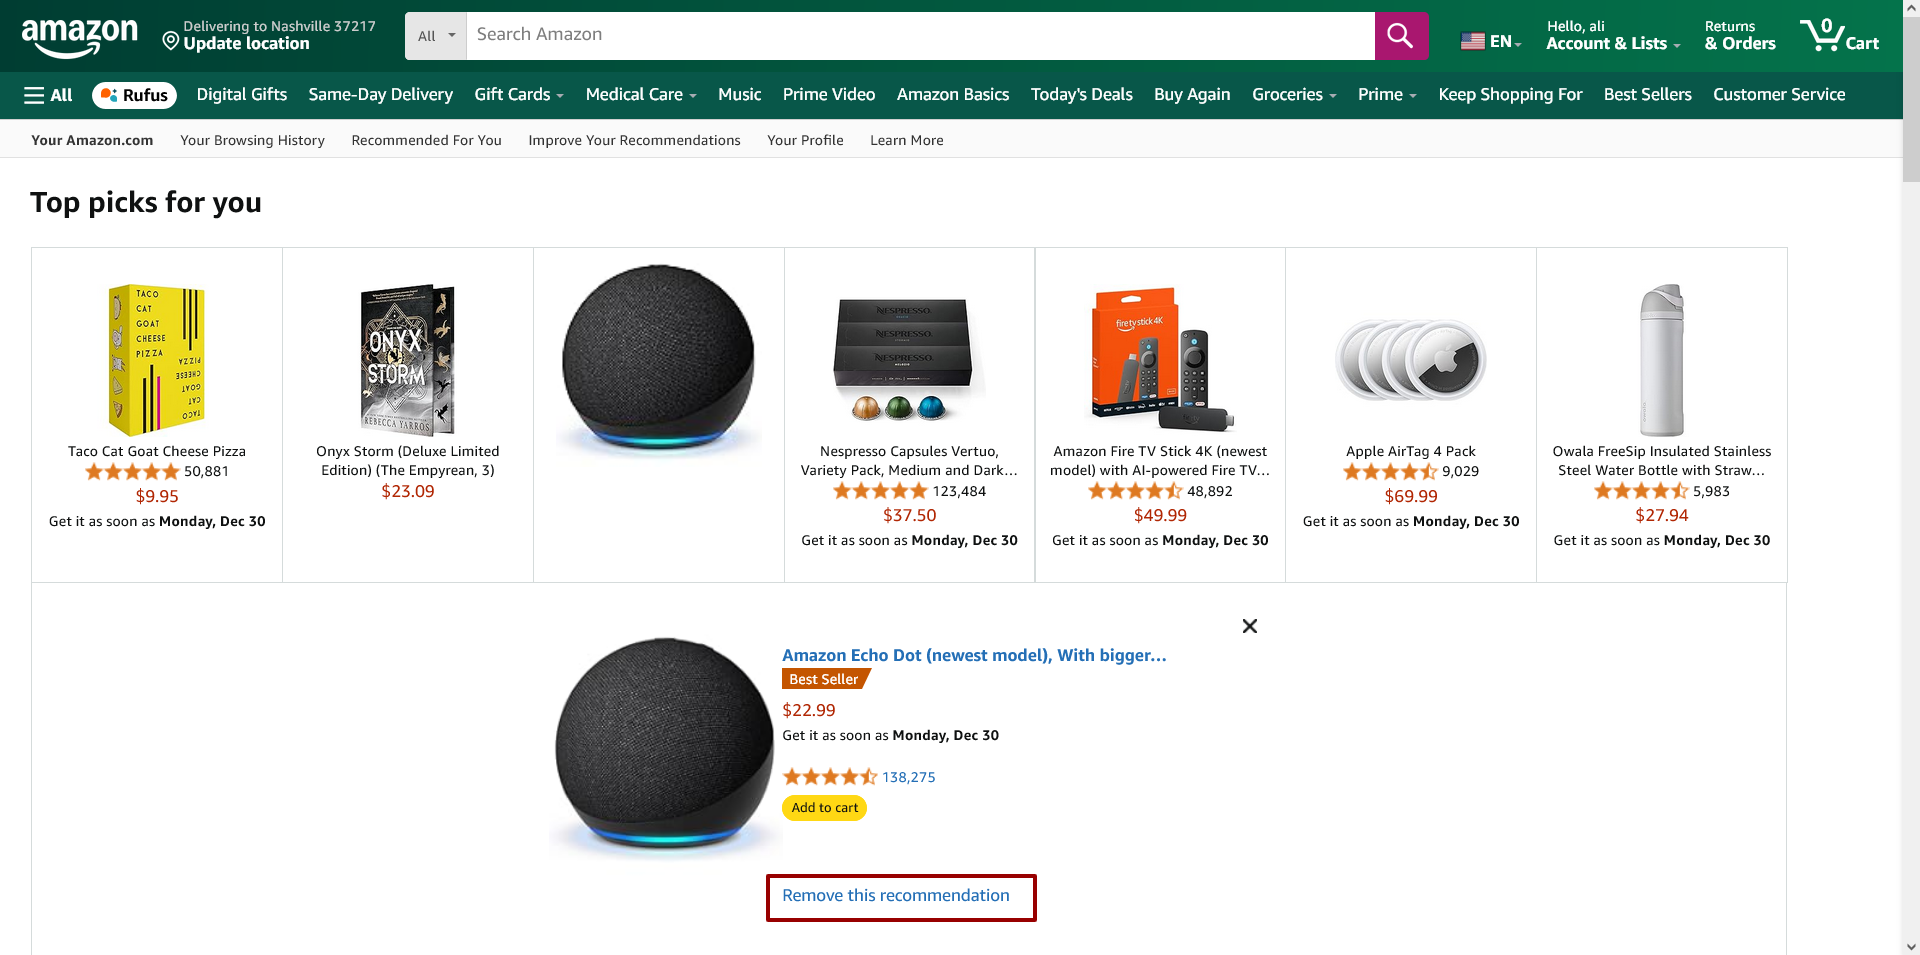The width and height of the screenshot is (1920, 955).
Task: Open the hamburger All menu
Action: [48, 95]
